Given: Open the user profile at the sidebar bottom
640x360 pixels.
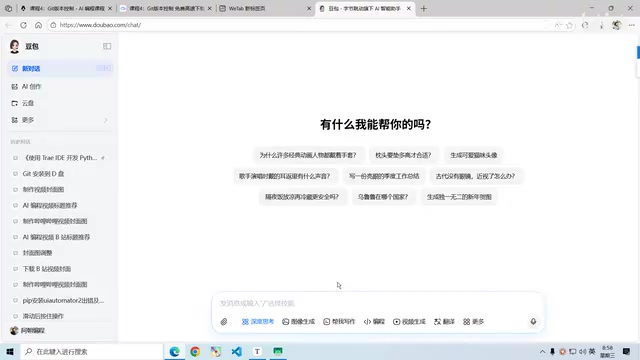Looking at the screenshot, I should point(28,331).
